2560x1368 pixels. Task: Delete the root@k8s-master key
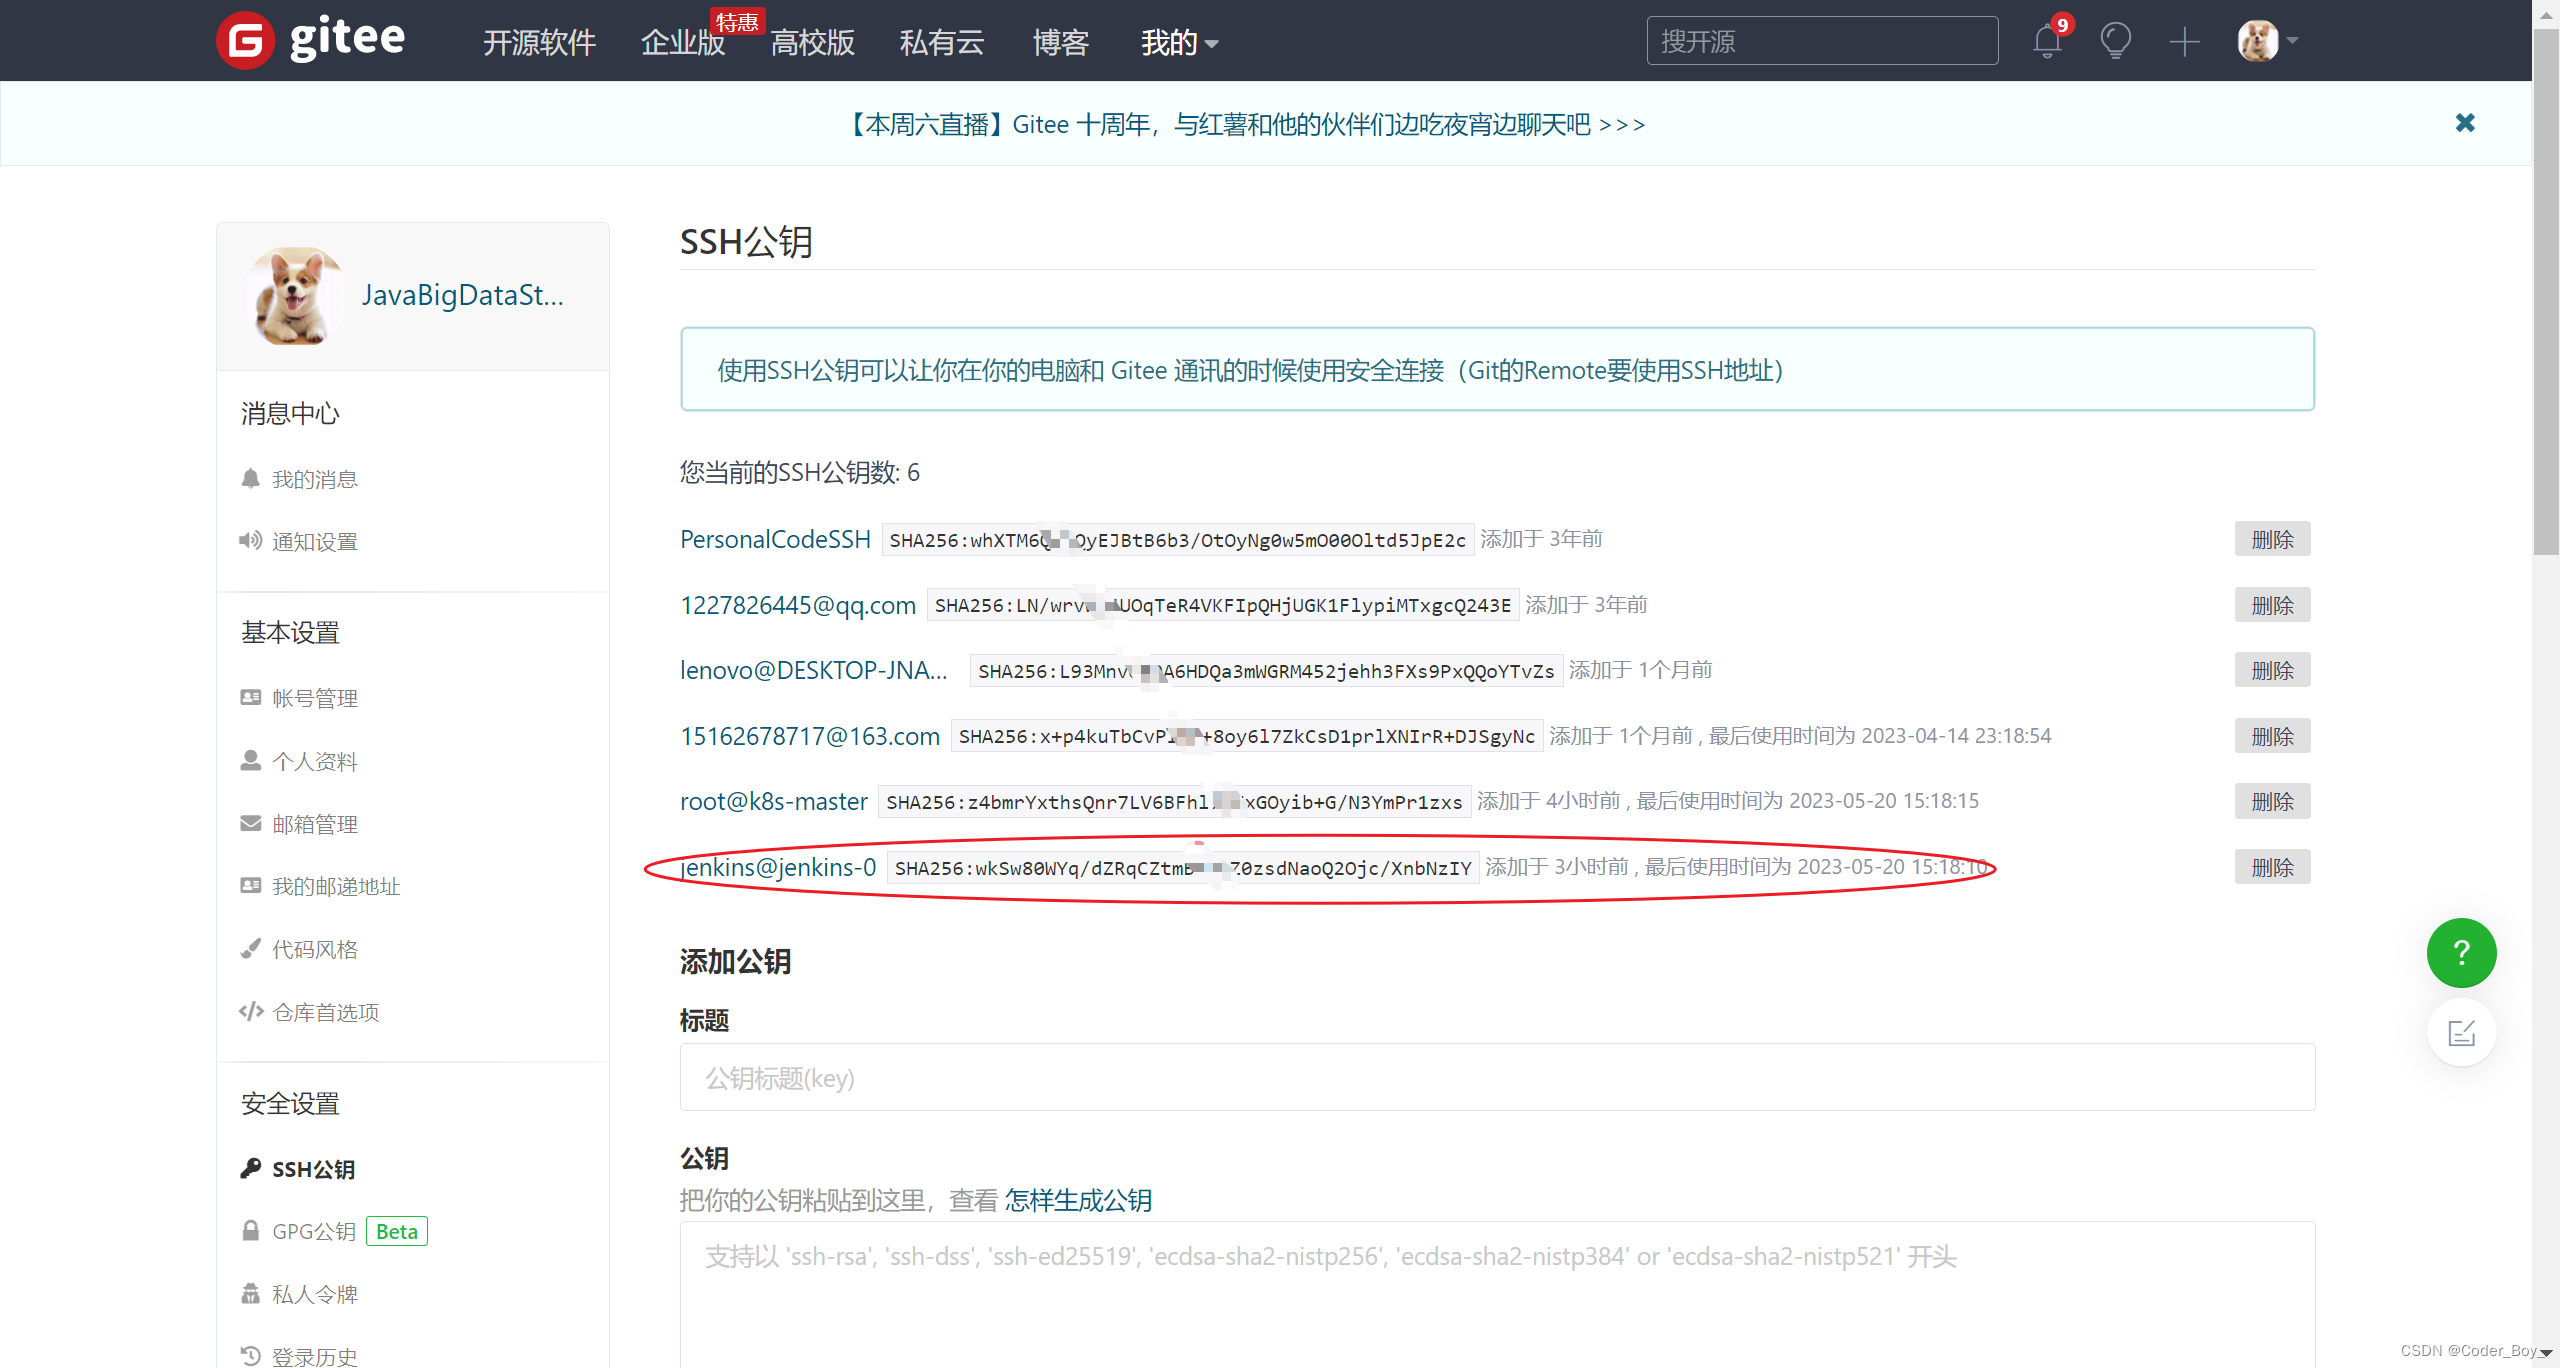pyautogui.click(x=2272, y=801)
